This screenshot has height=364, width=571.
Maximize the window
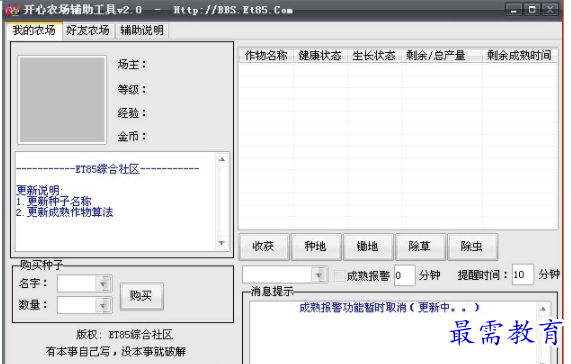pos(532,10)
